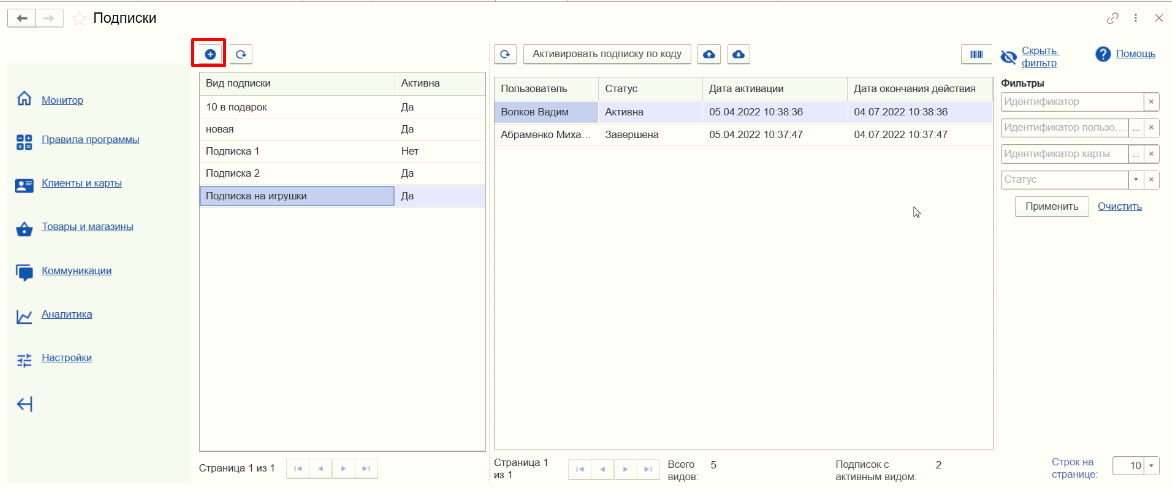
Task: Click the cloud upload icon button
Action: pyautogui.click(x=709, y=54)
